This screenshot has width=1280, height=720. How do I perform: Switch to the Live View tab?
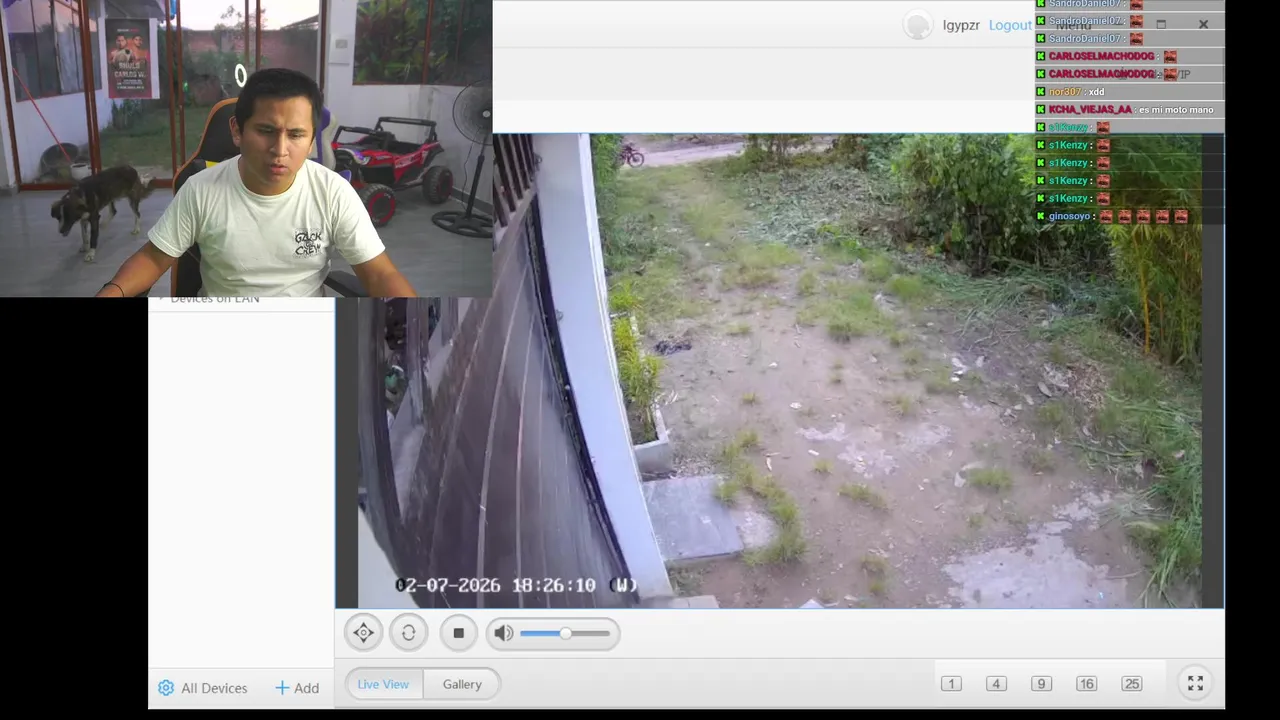coord(383,684)
